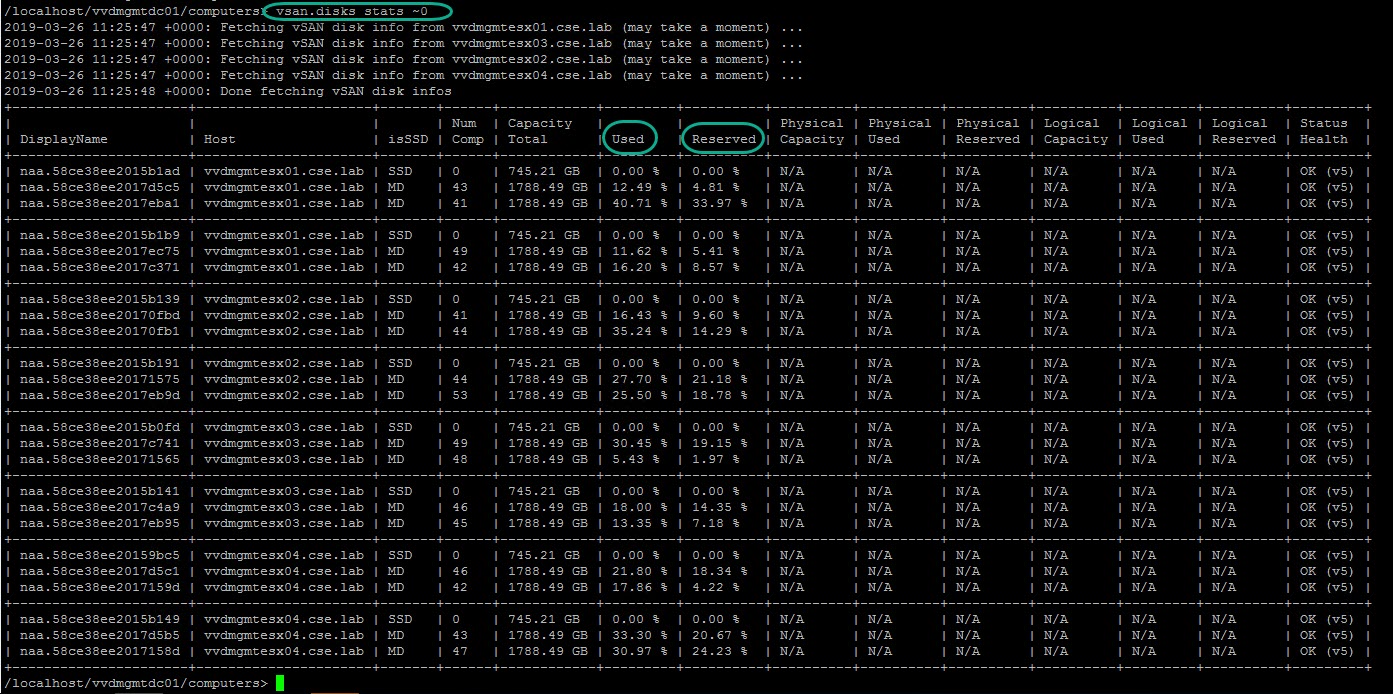Click the circled Reserved column header
The height and width of the screenshot is (694, 1393).
[723, 139]
